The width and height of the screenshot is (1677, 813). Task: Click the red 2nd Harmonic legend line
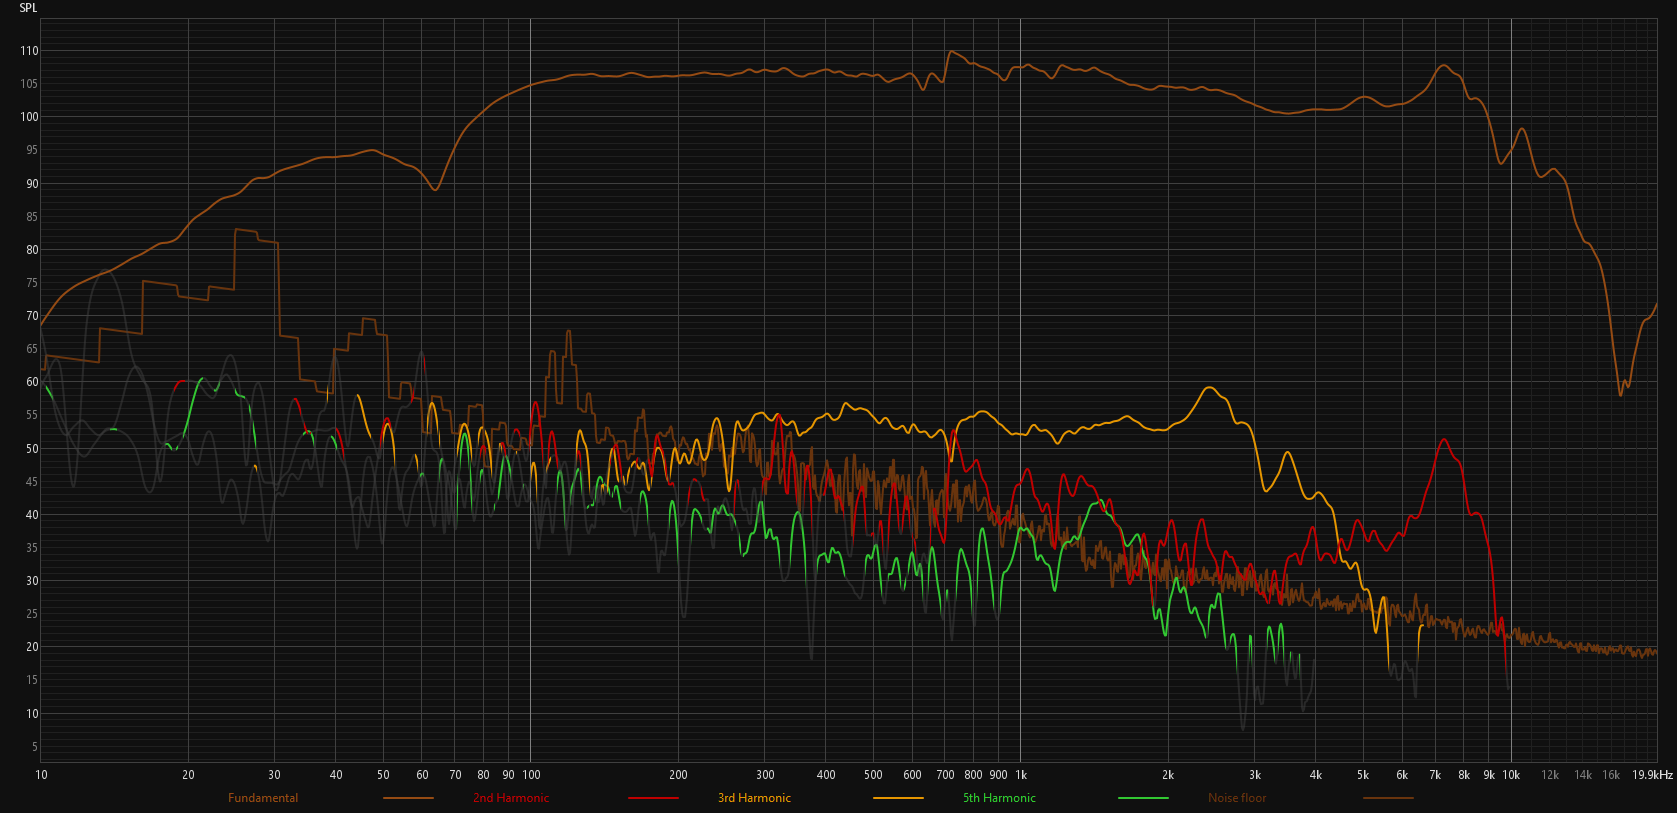(653, 798)
